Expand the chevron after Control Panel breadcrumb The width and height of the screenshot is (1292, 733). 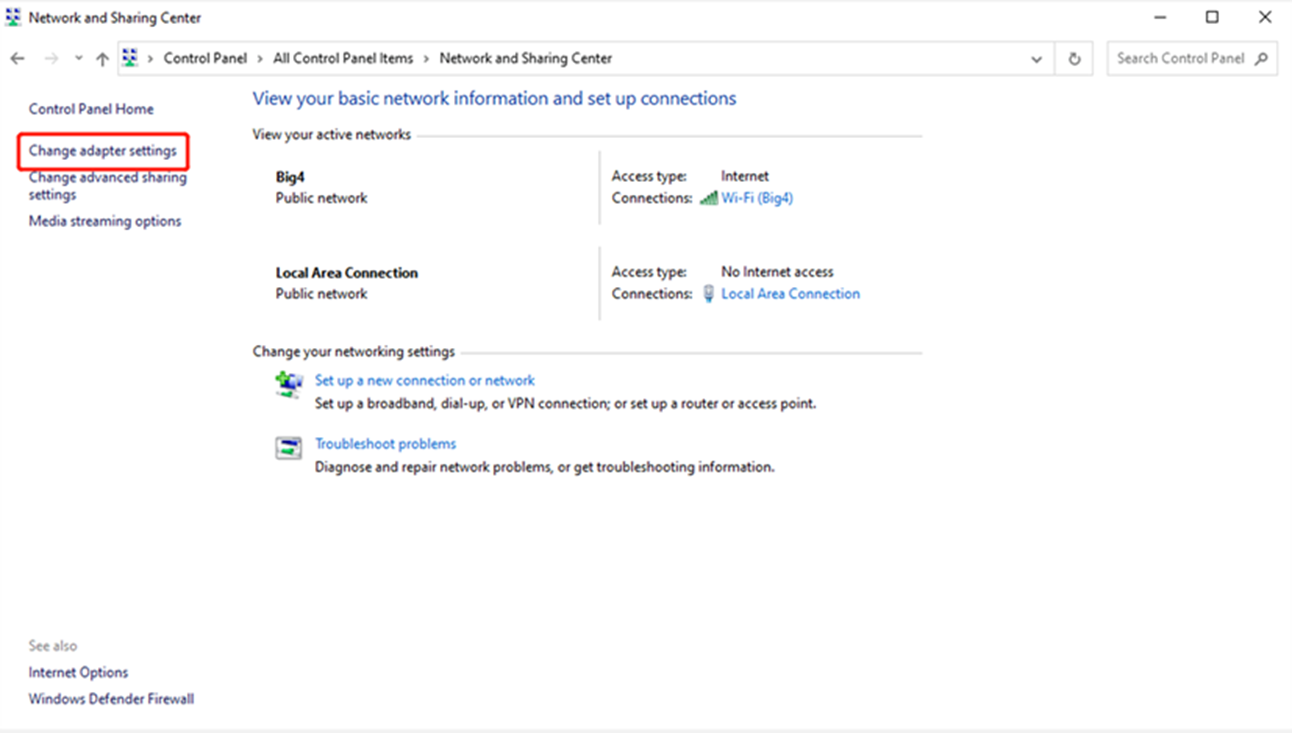[x=260, y=59]
